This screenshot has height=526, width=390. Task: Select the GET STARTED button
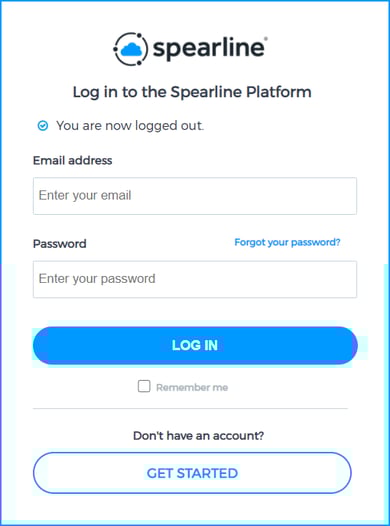(x=192, y=473)
